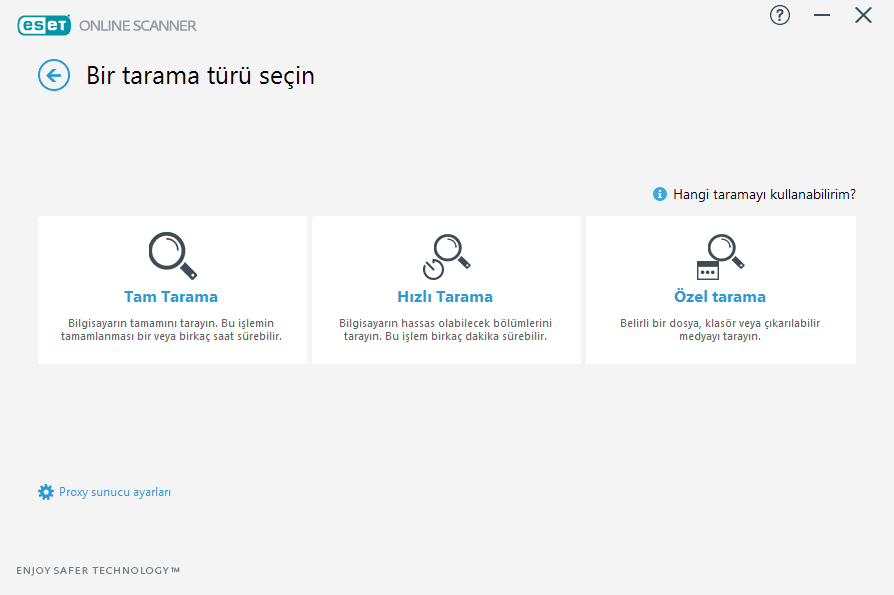Open the Hangi taramayı kullanabilirim? link
The height and width of the screenshot is (595, 894).
[764, 194]
